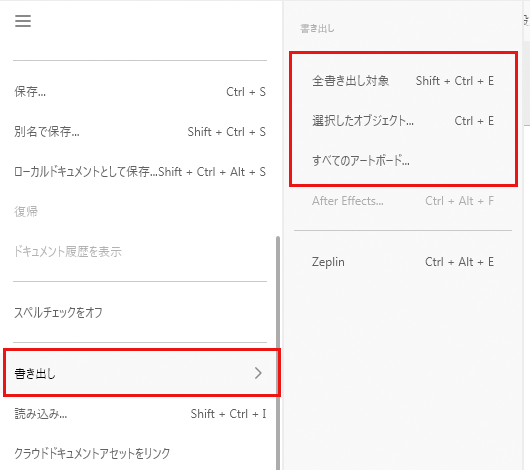The height and width of the screenshot is (470, 530).
Task: Select ローカルドキュメントとして保存...
Action: [x=140, y=172]
